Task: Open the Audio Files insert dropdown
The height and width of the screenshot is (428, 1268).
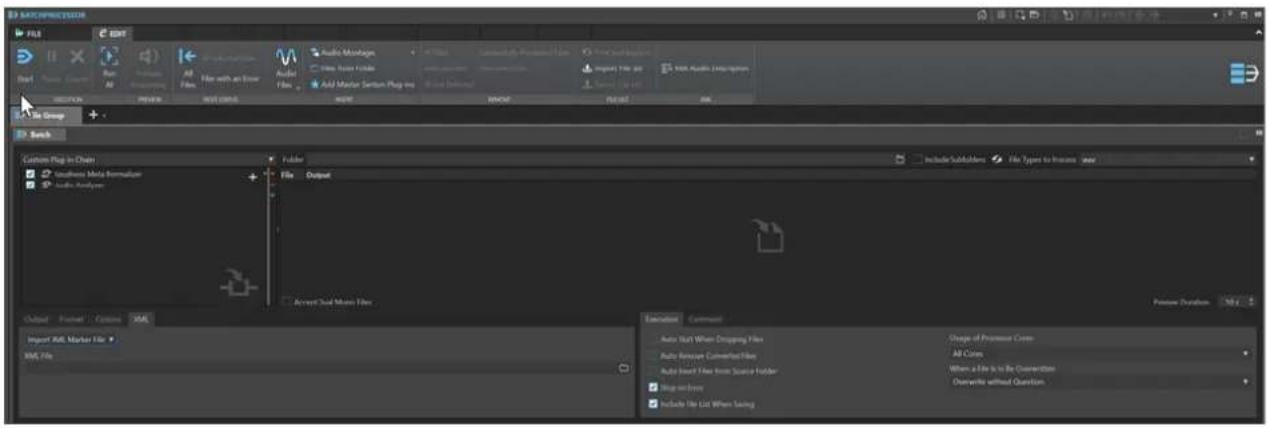Action: click(x=285, y=66)
